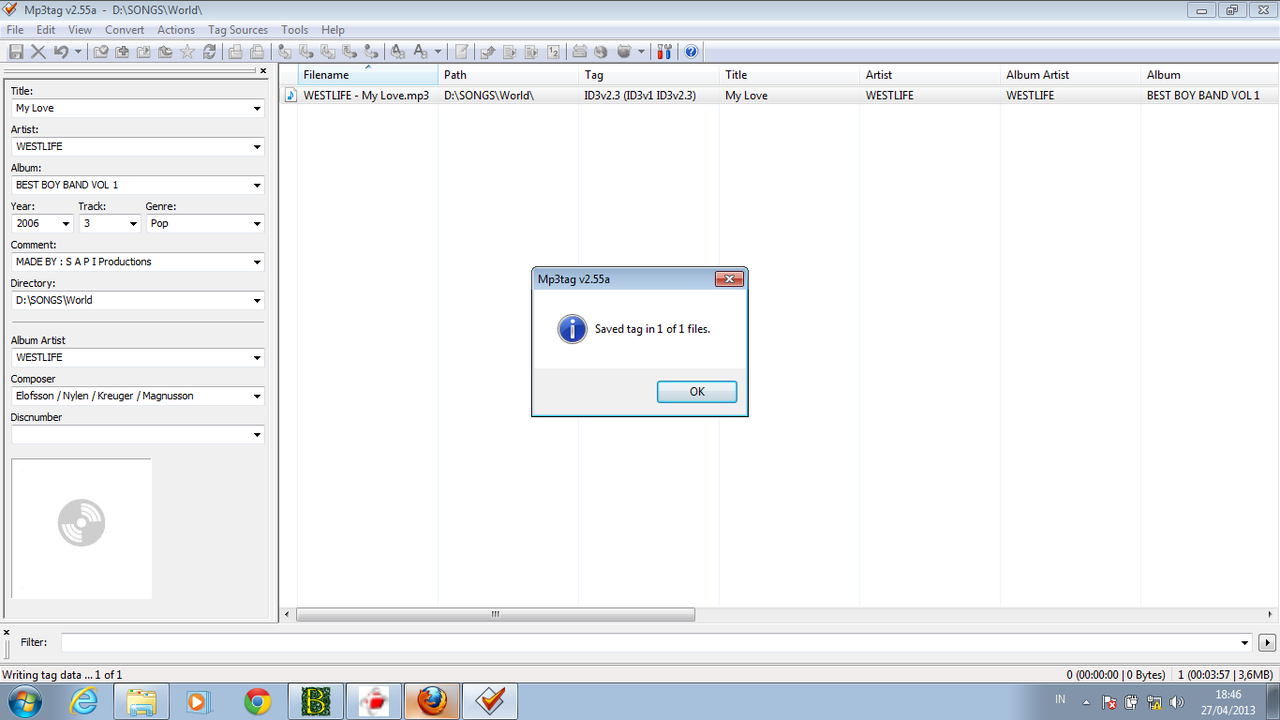Click the Tag - Filename convert icon
The height and width of the screenshot is (720, 1280).
[284, 51]
